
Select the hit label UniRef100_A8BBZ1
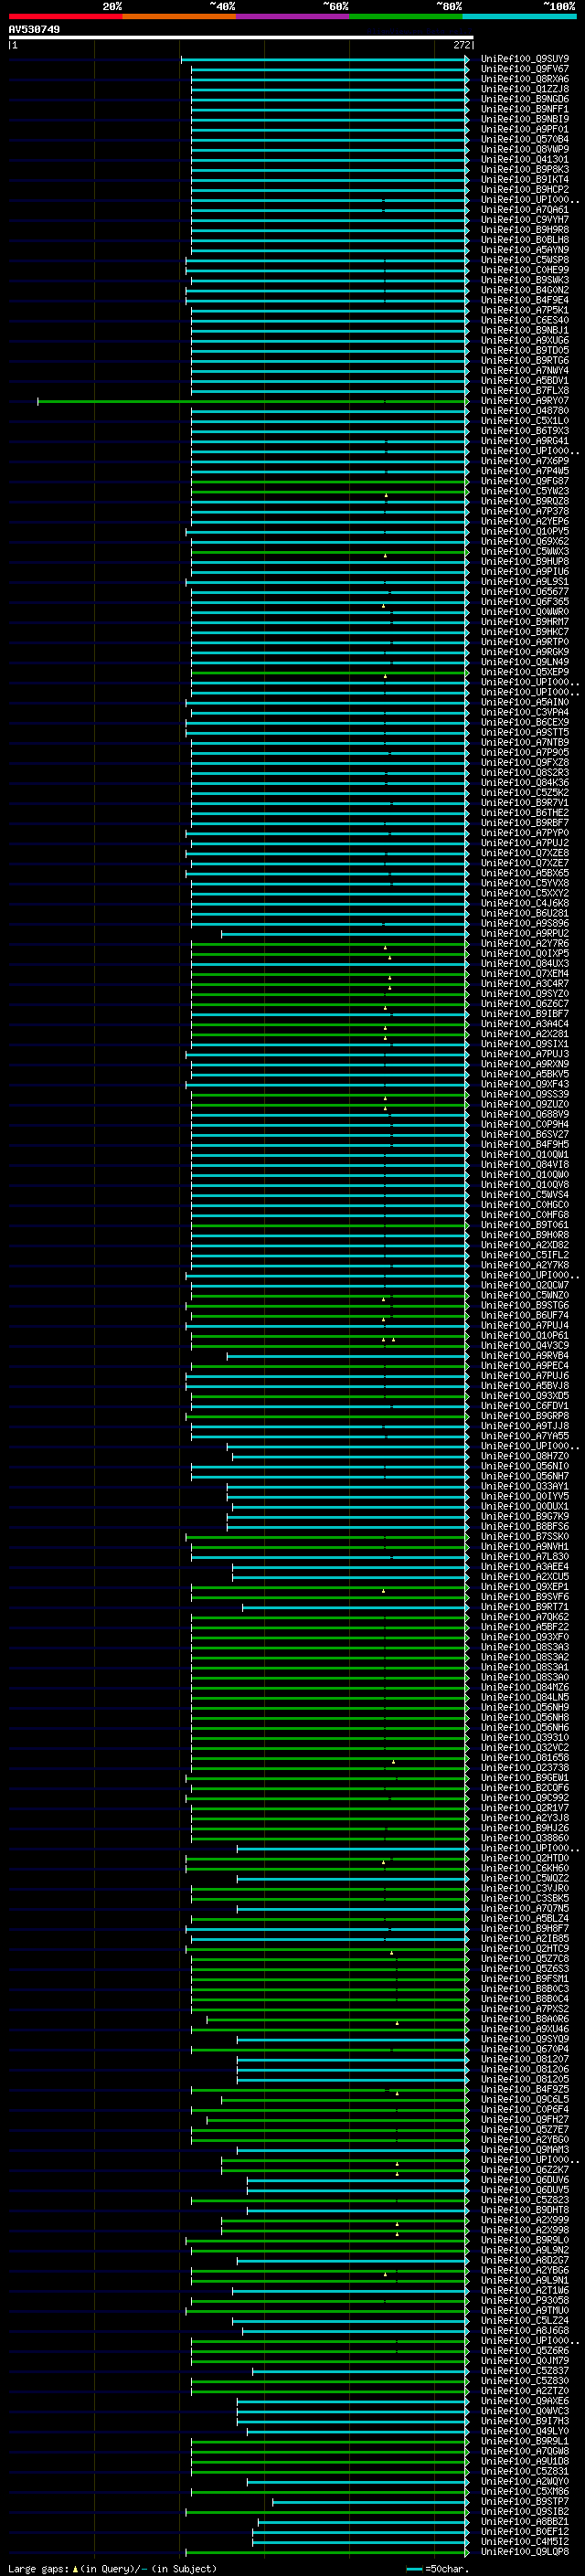[525, 2521]
